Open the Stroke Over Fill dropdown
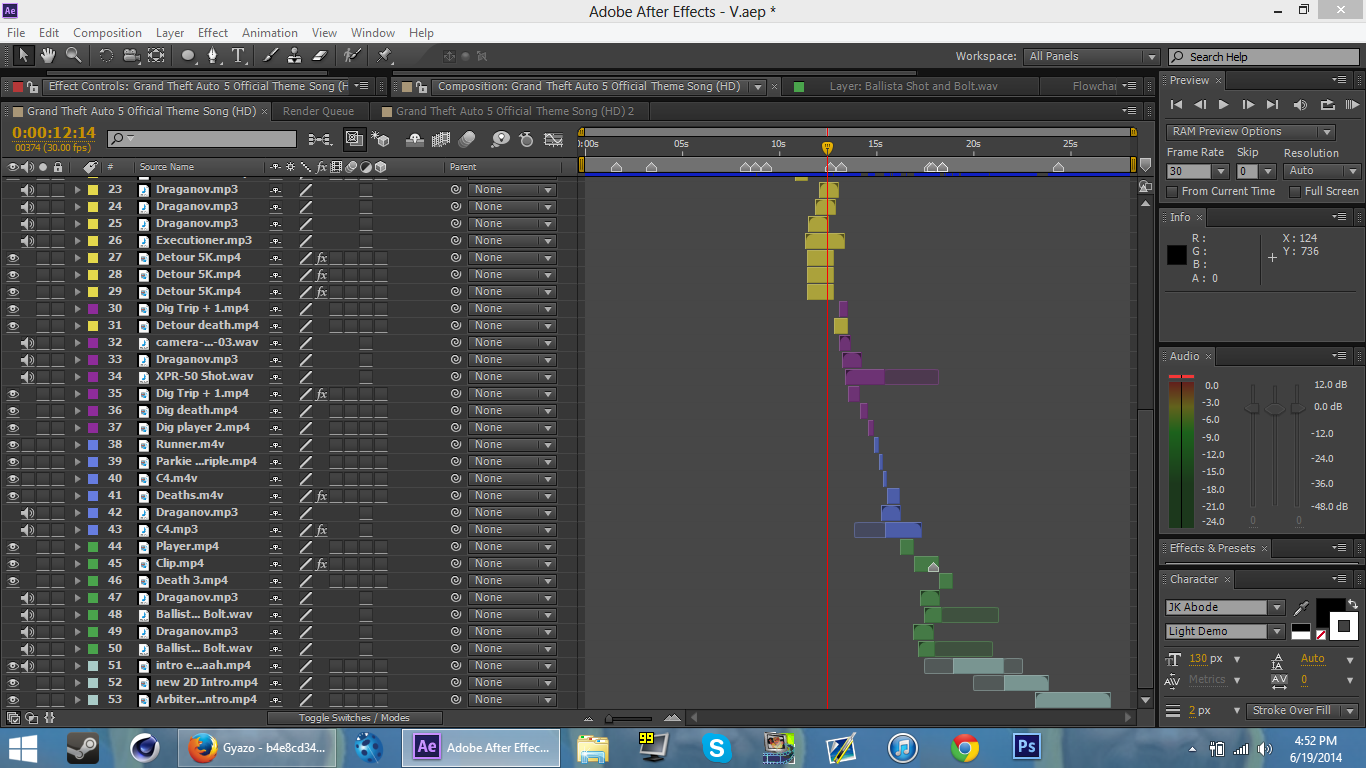Image resolution: width=1366 pixels, height=768 pixels. tap(1302, 710)
